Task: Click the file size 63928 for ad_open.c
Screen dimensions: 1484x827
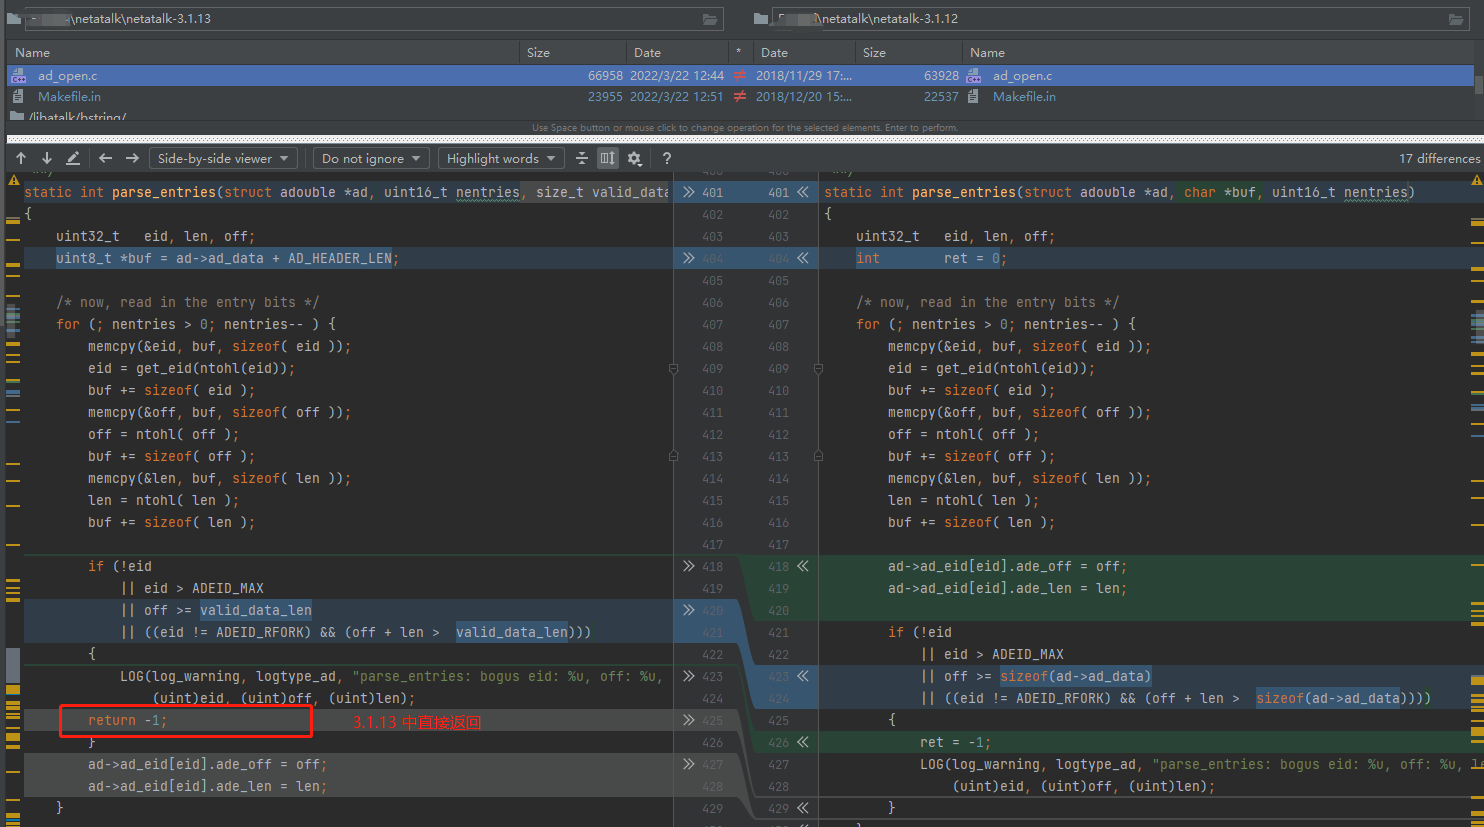Action: coord(941,76)
